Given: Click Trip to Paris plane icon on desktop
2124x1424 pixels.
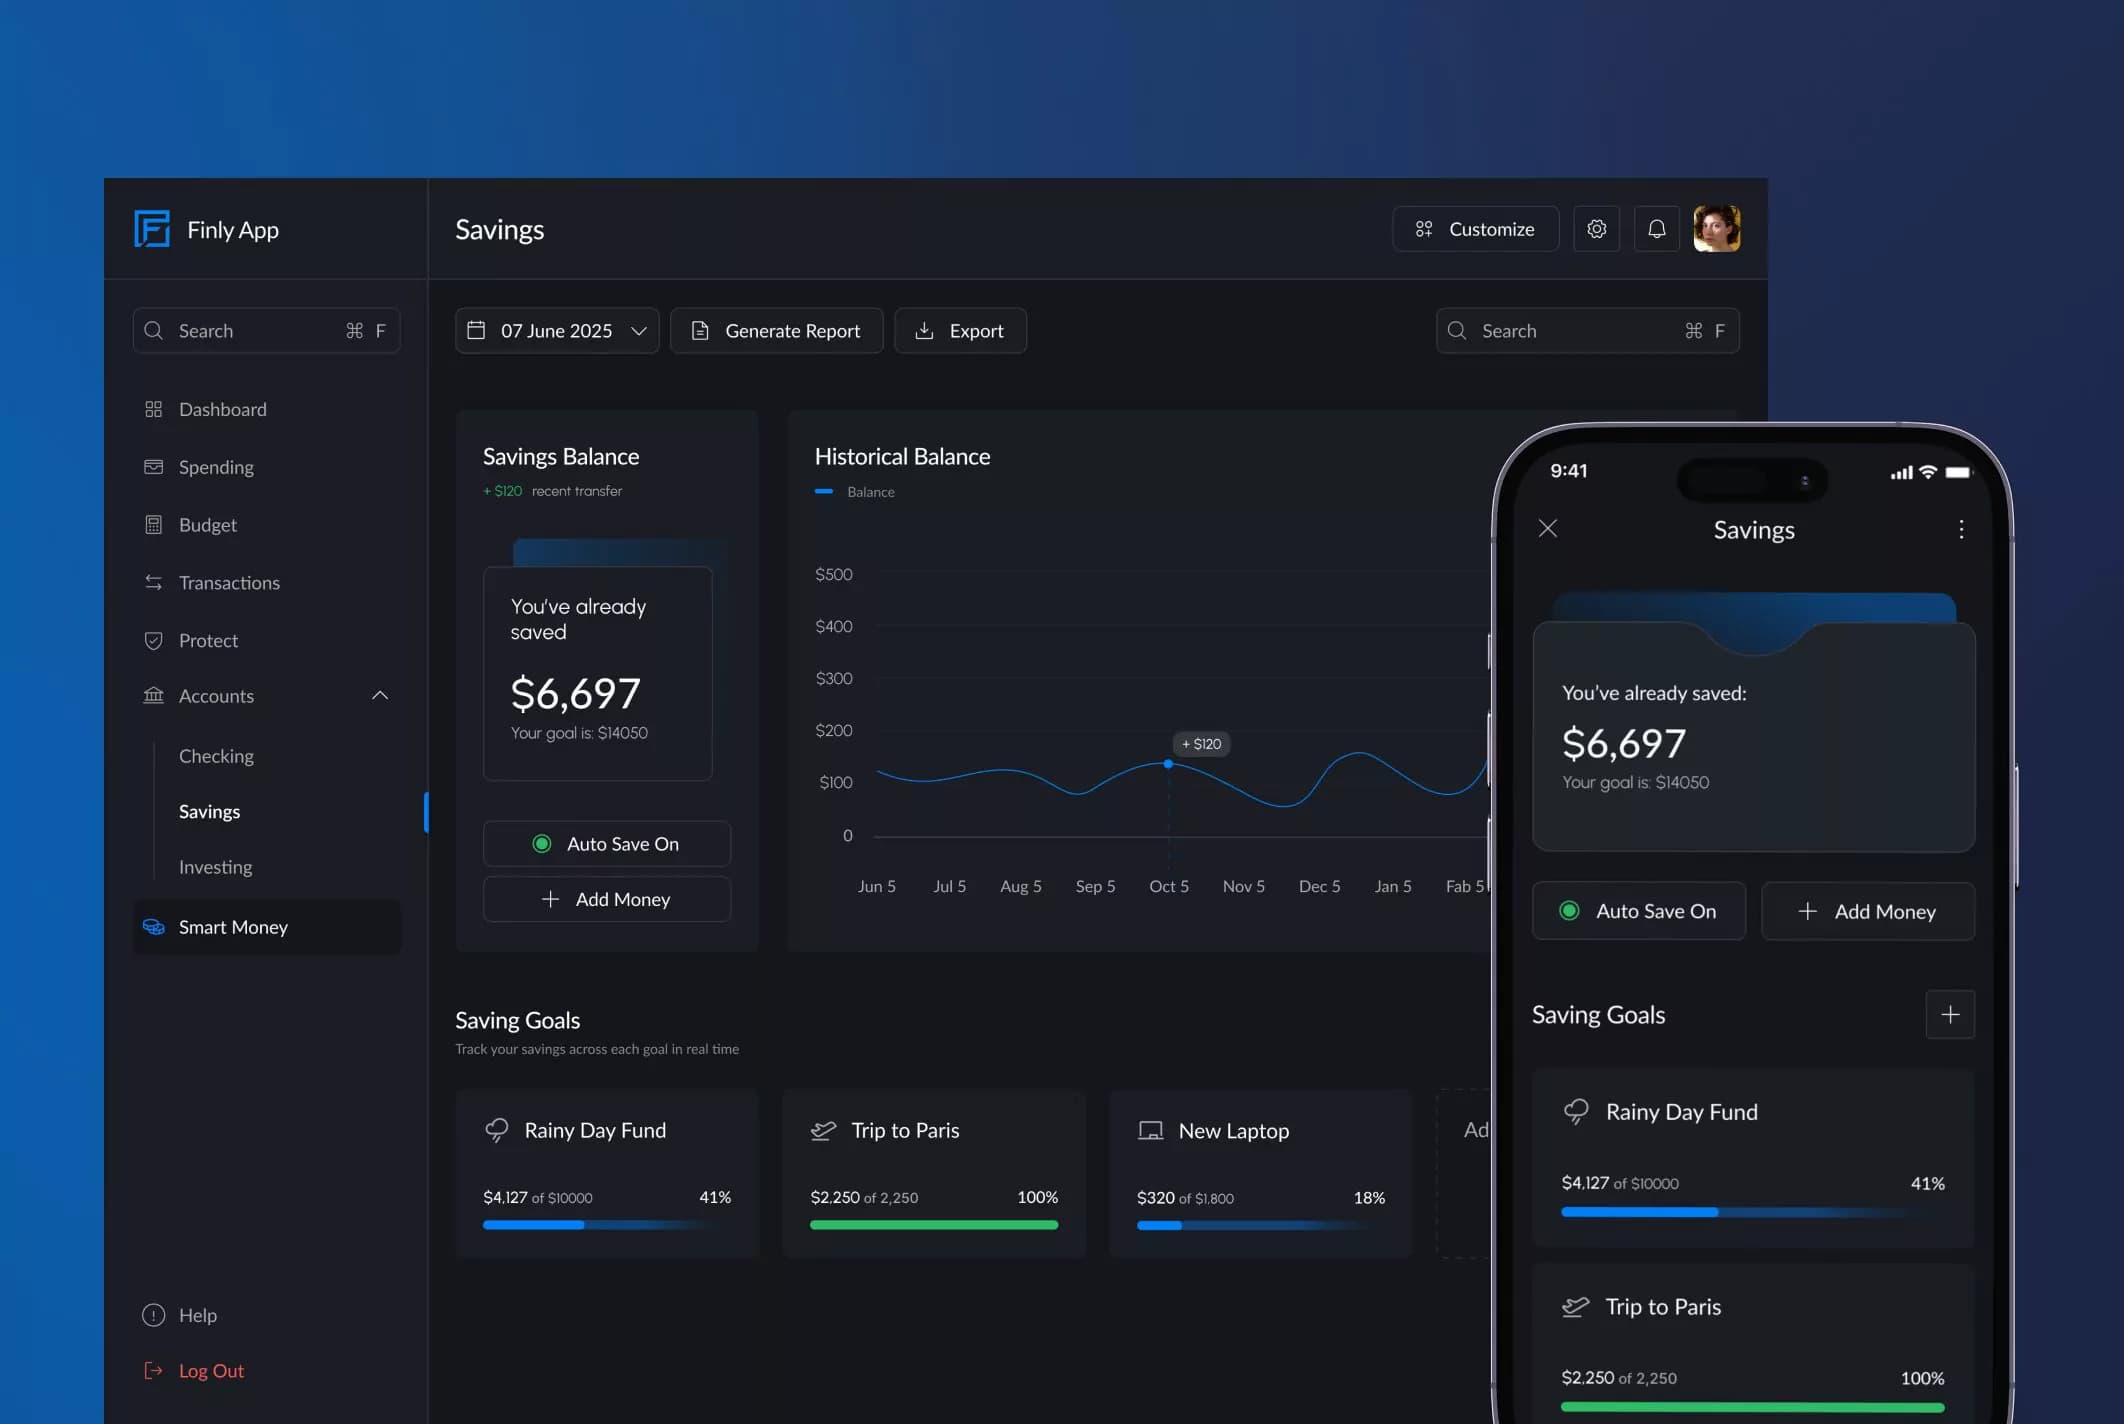Looking at the screenshot, I should coord(823,1130).
